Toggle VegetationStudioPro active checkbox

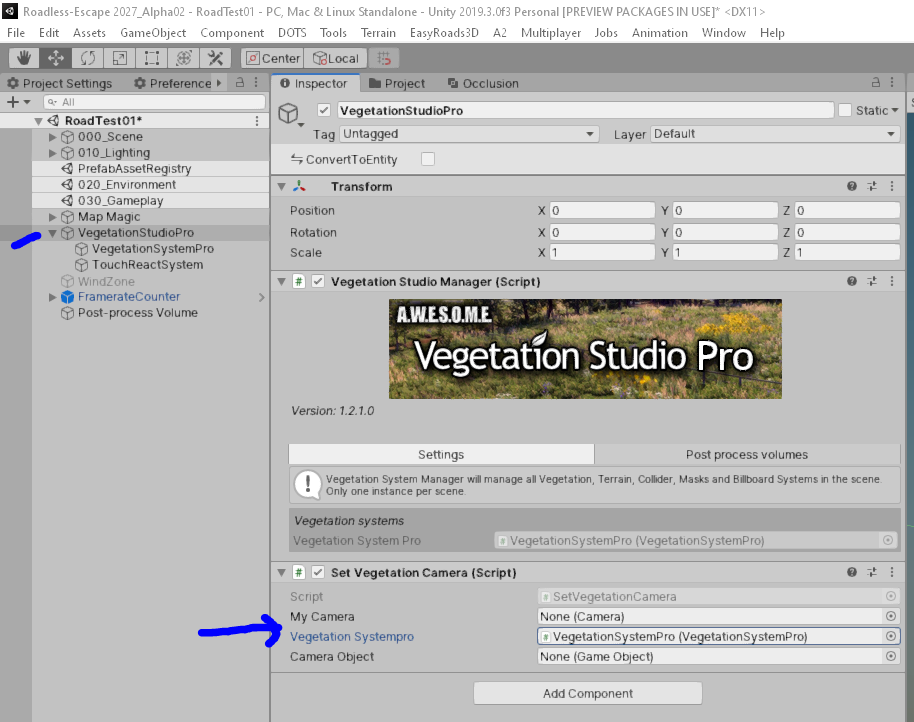[324, 110]
